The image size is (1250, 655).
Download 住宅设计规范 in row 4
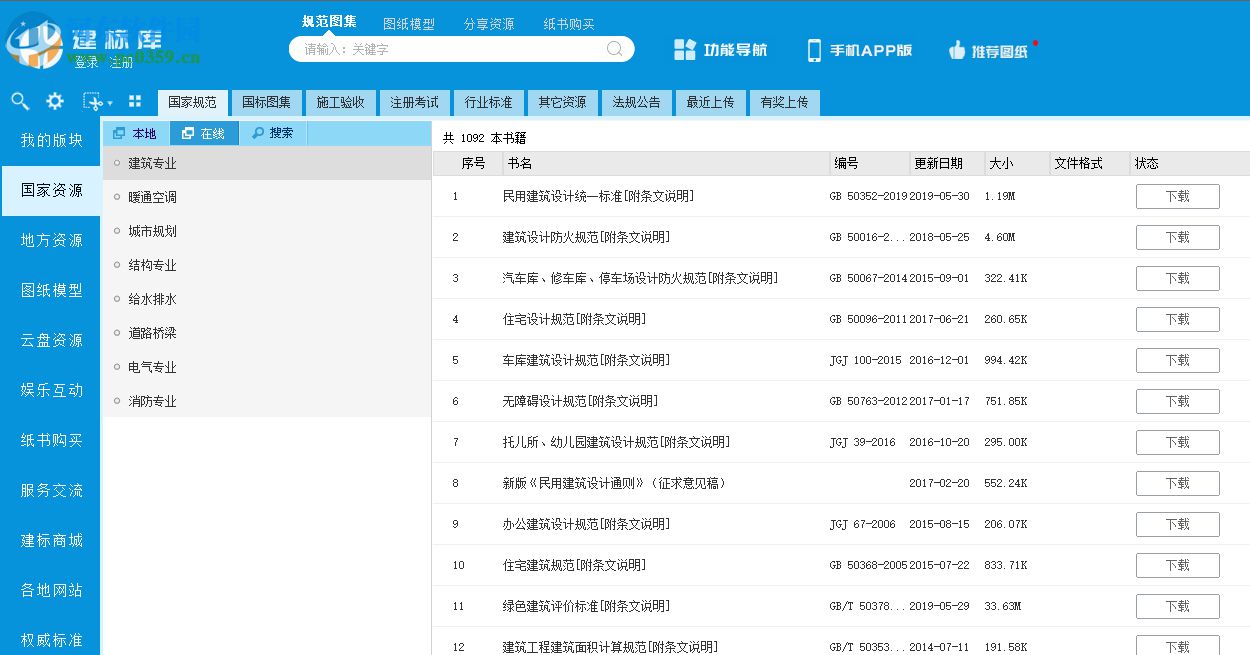1177,319
